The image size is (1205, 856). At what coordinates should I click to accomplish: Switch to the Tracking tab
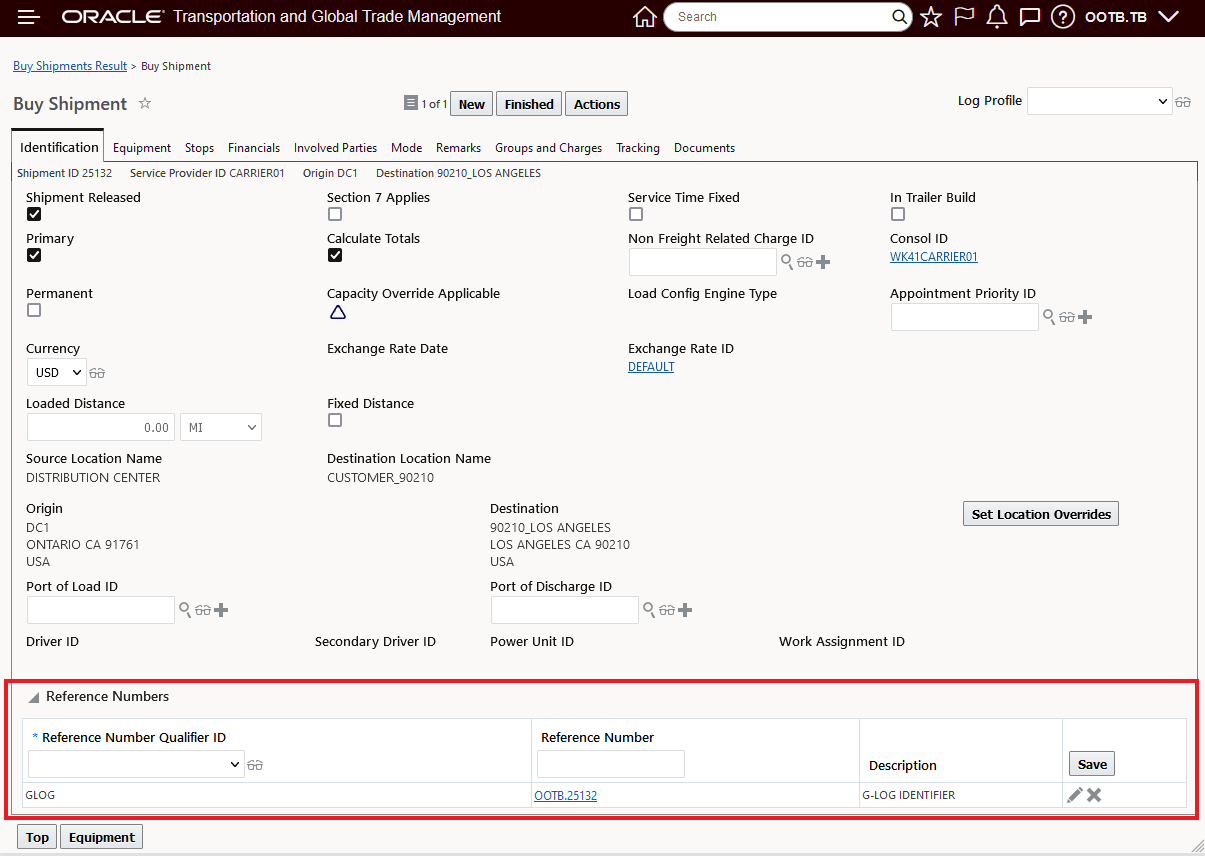[x=637, y=147]
